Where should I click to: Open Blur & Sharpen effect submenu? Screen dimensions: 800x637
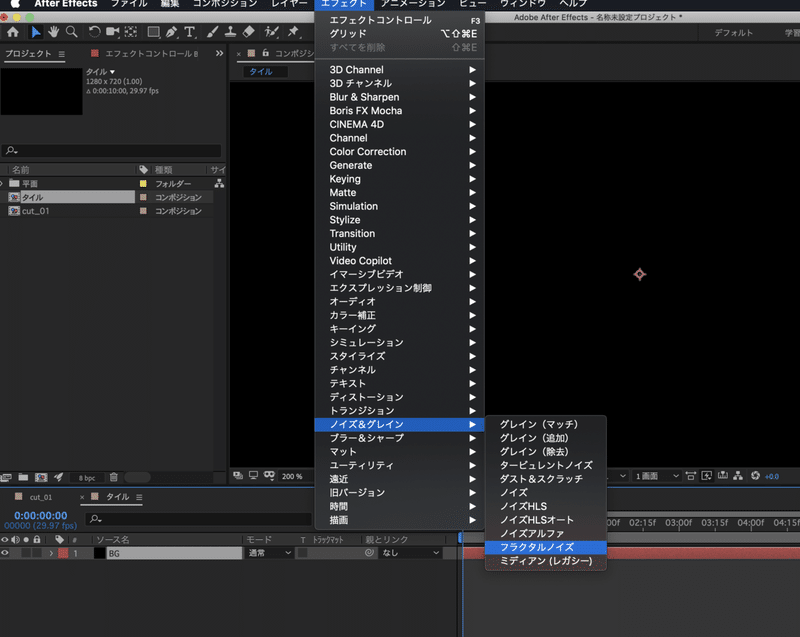click(x=399, y=97)
